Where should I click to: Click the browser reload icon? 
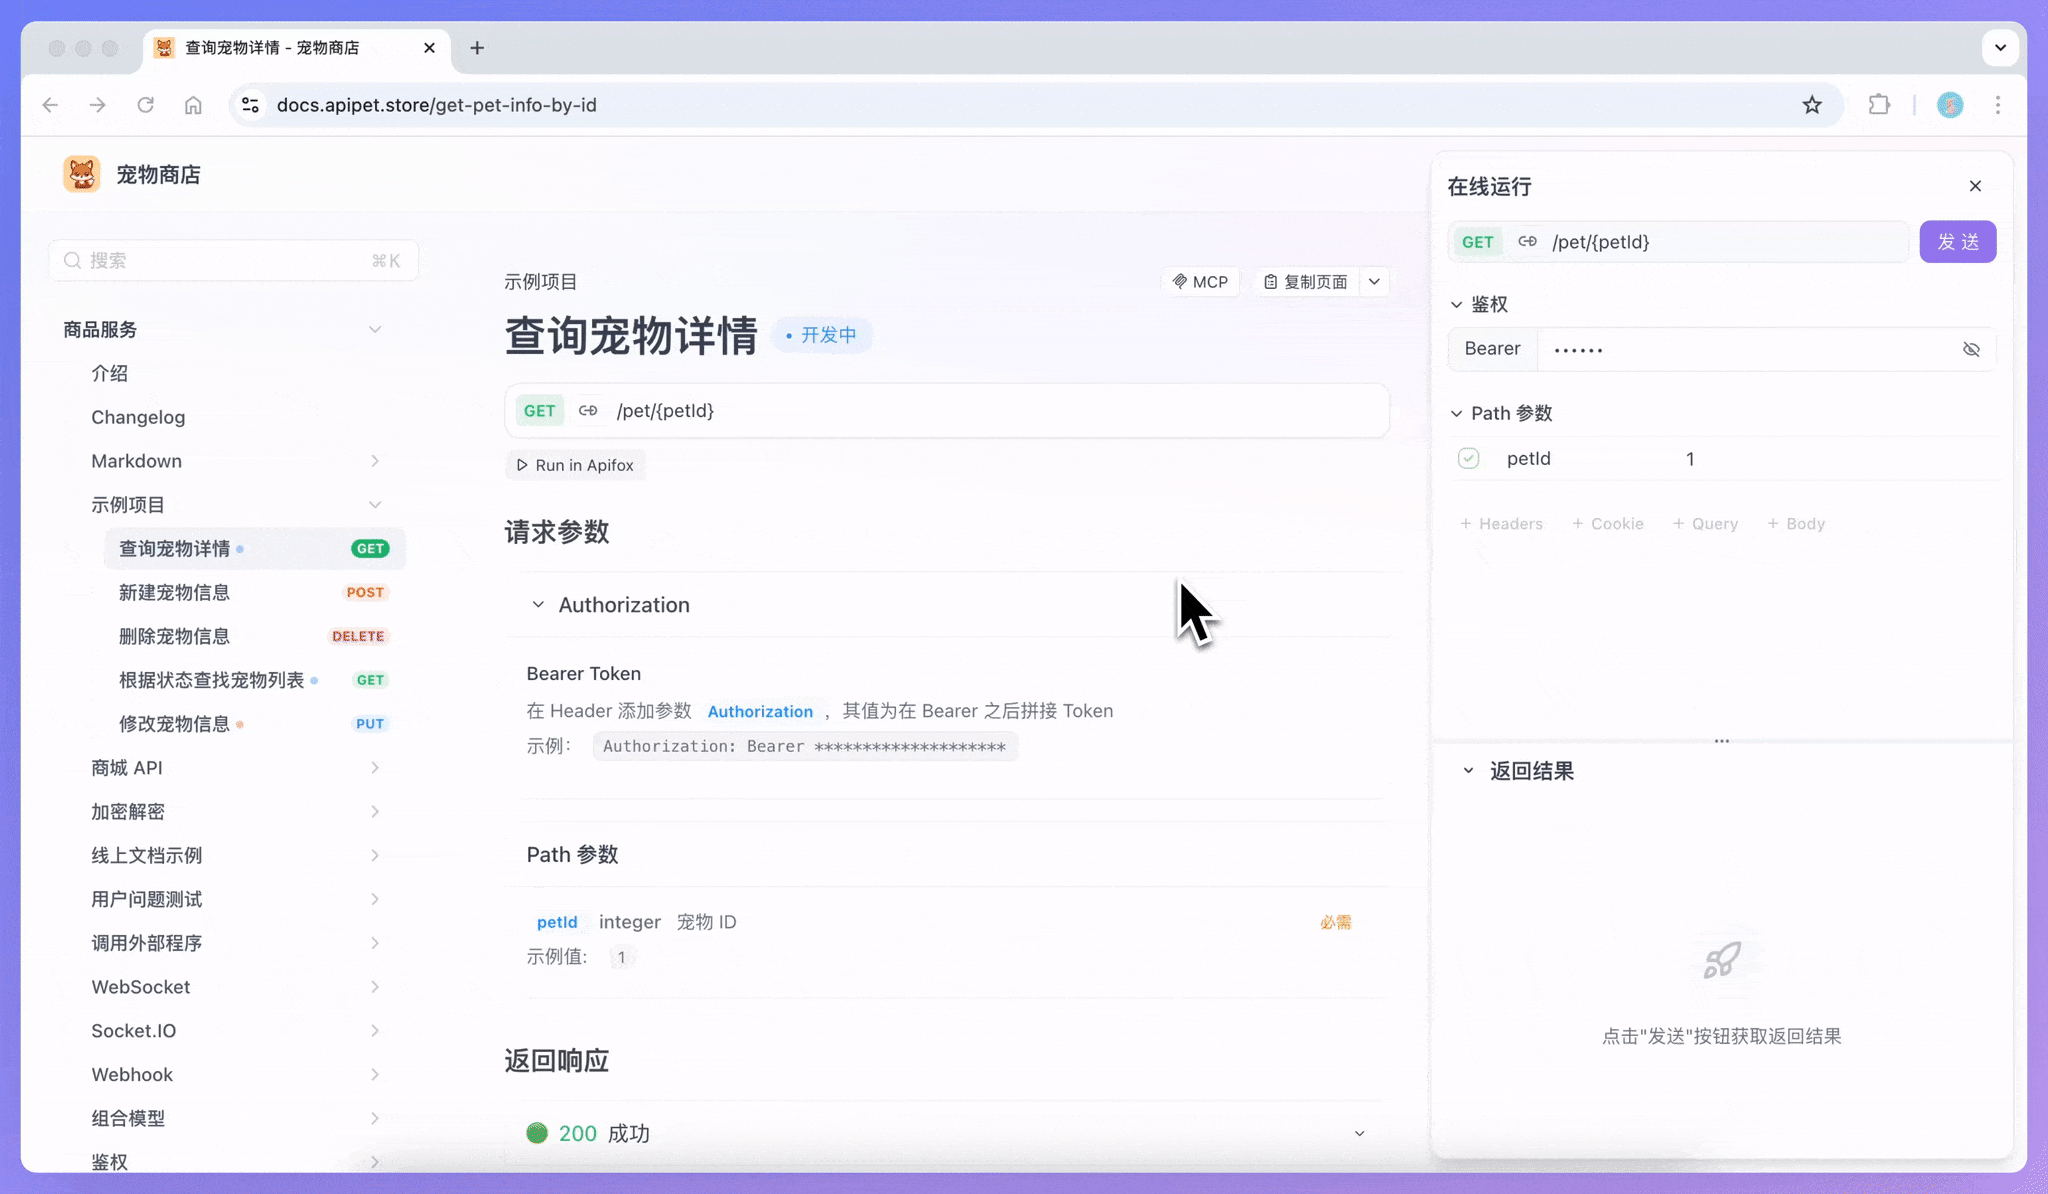[x=146, y=104]
